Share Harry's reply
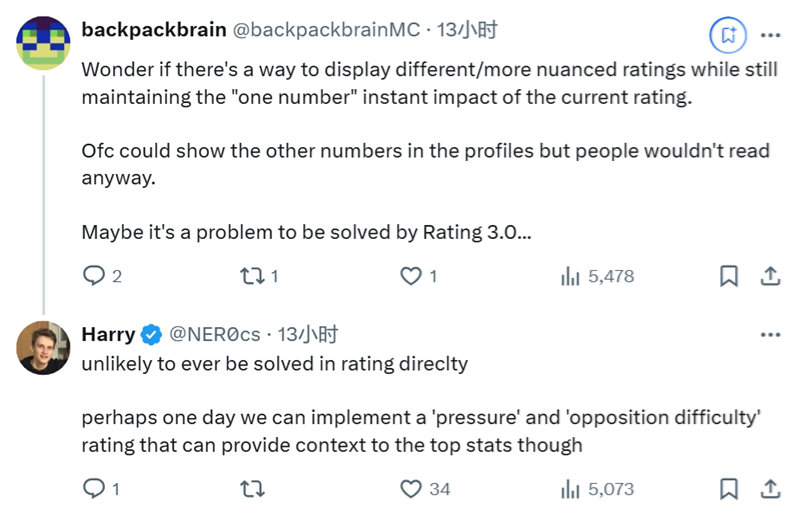 [x=771, y=489]
